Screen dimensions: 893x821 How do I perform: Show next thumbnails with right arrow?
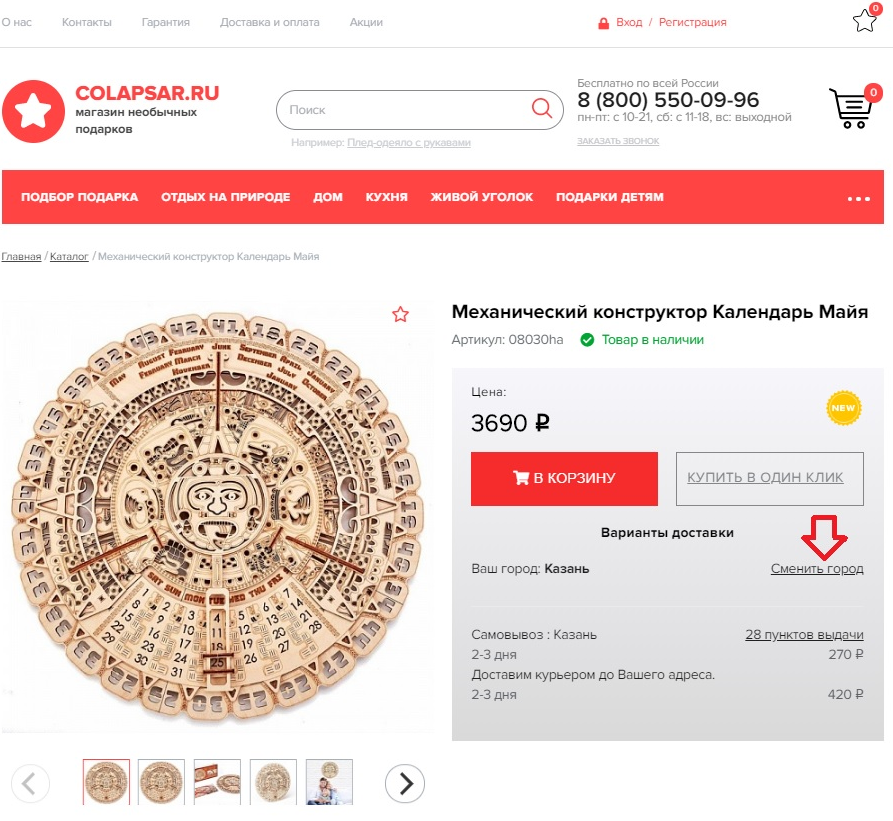405,783
